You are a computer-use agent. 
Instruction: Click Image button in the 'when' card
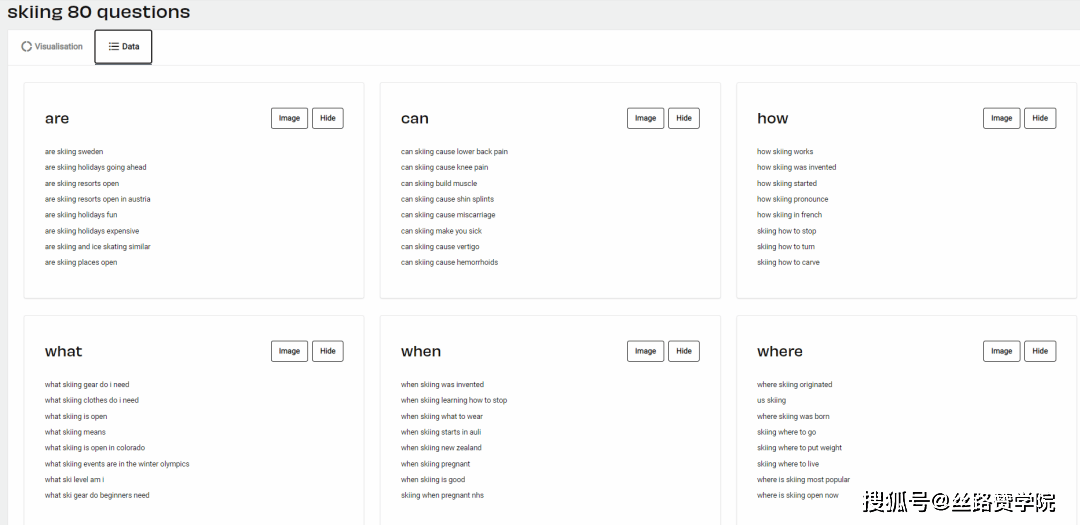coord(645,351)
